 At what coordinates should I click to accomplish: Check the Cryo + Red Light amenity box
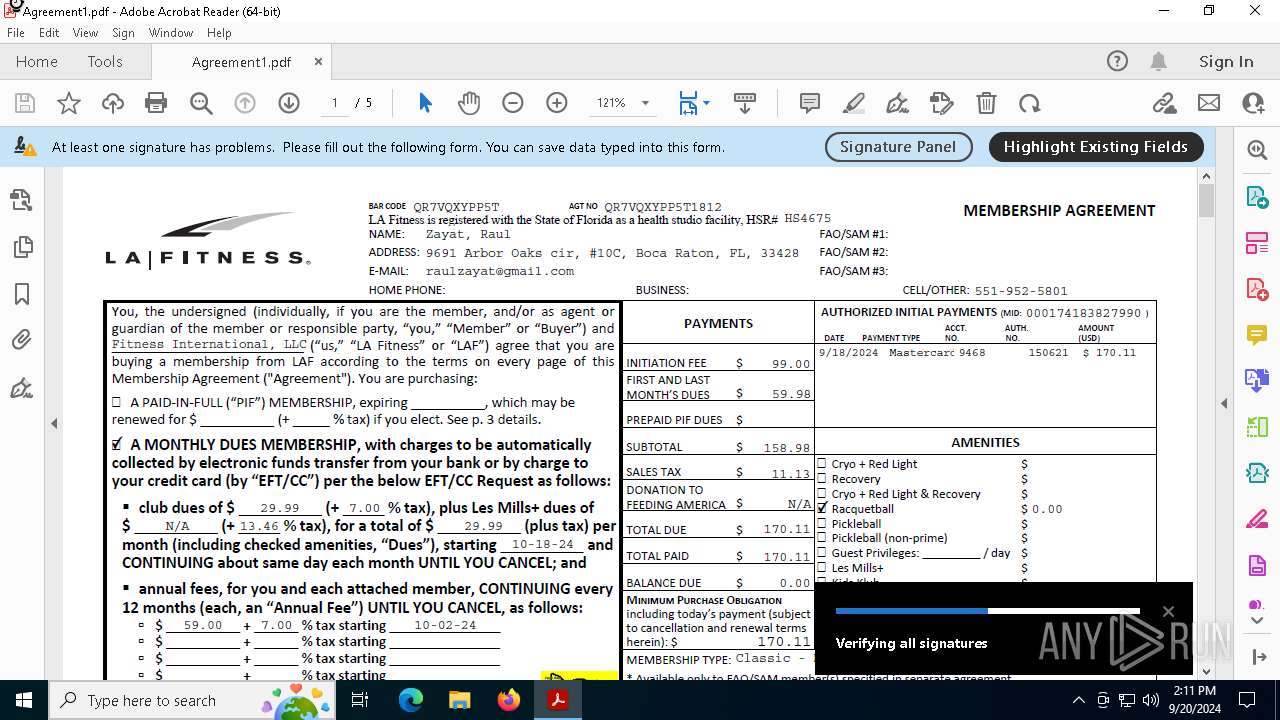point(822,464)
